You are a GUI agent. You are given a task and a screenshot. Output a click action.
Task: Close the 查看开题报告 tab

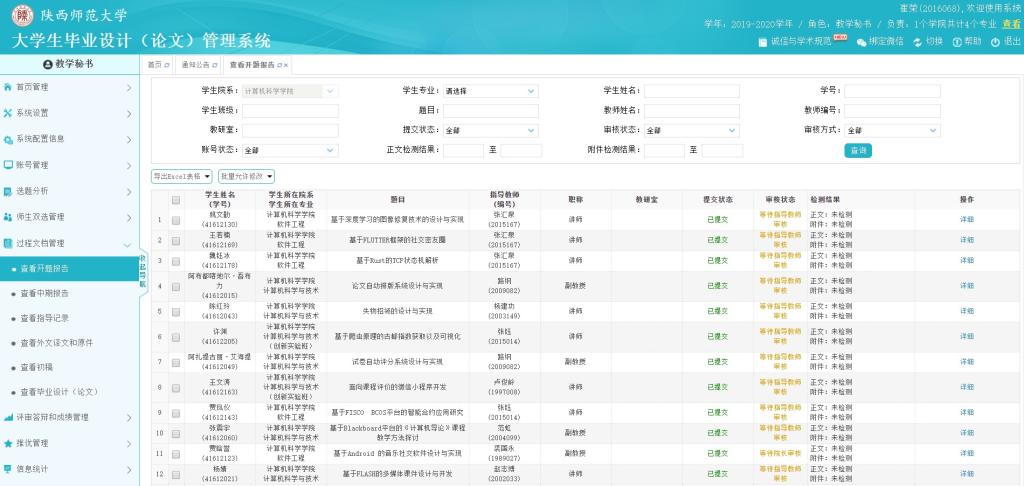click(286, 65)
